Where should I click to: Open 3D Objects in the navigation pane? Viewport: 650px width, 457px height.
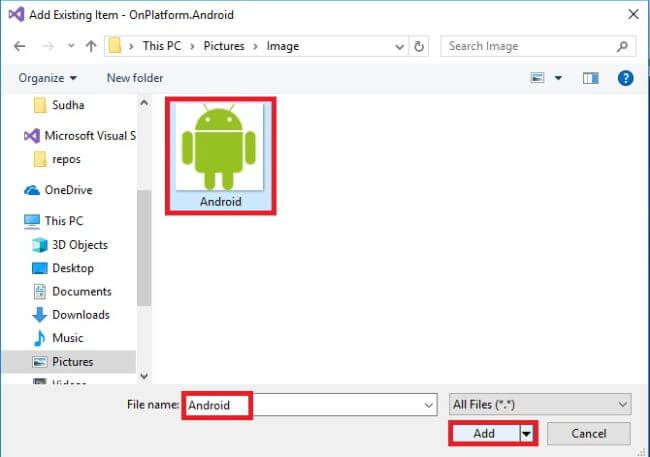(x=70, y=245)
